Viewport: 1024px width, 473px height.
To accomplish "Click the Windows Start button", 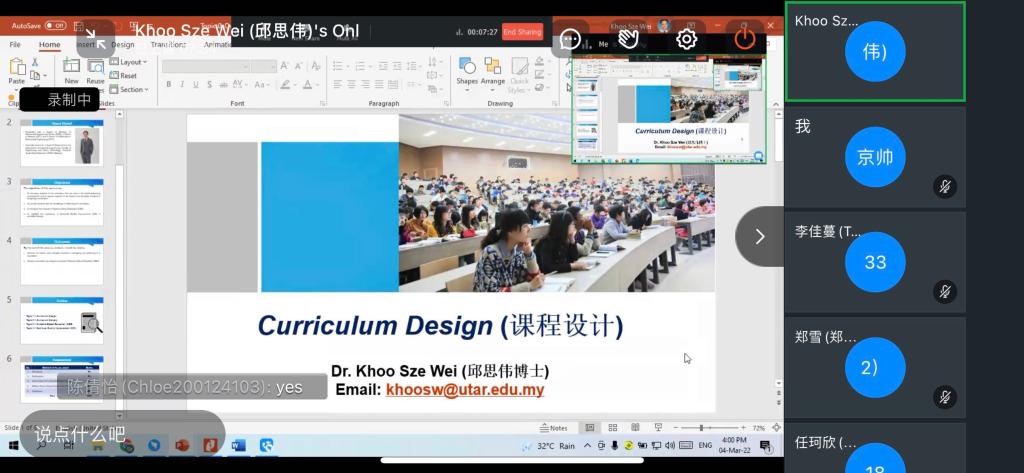I will tap(13, 446).
